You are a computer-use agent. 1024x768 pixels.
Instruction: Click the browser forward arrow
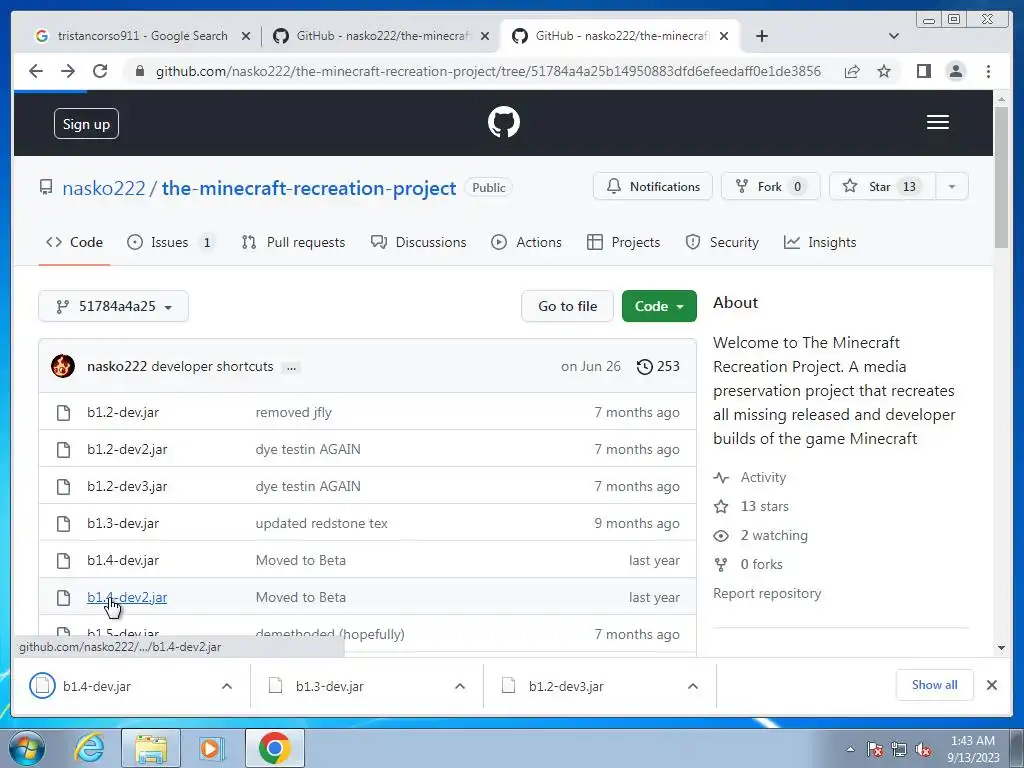(x=68, y=71)
